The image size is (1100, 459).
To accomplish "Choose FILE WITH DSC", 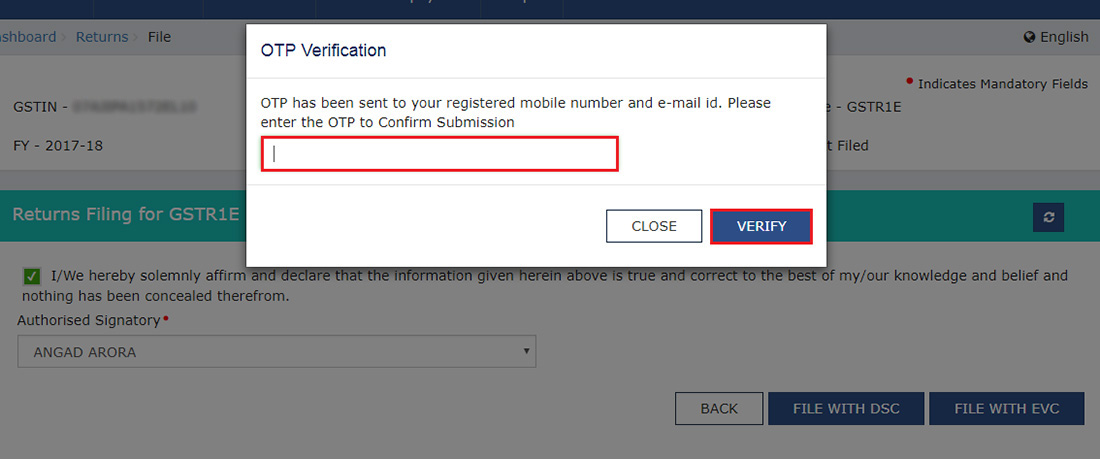I will point(846,408).
